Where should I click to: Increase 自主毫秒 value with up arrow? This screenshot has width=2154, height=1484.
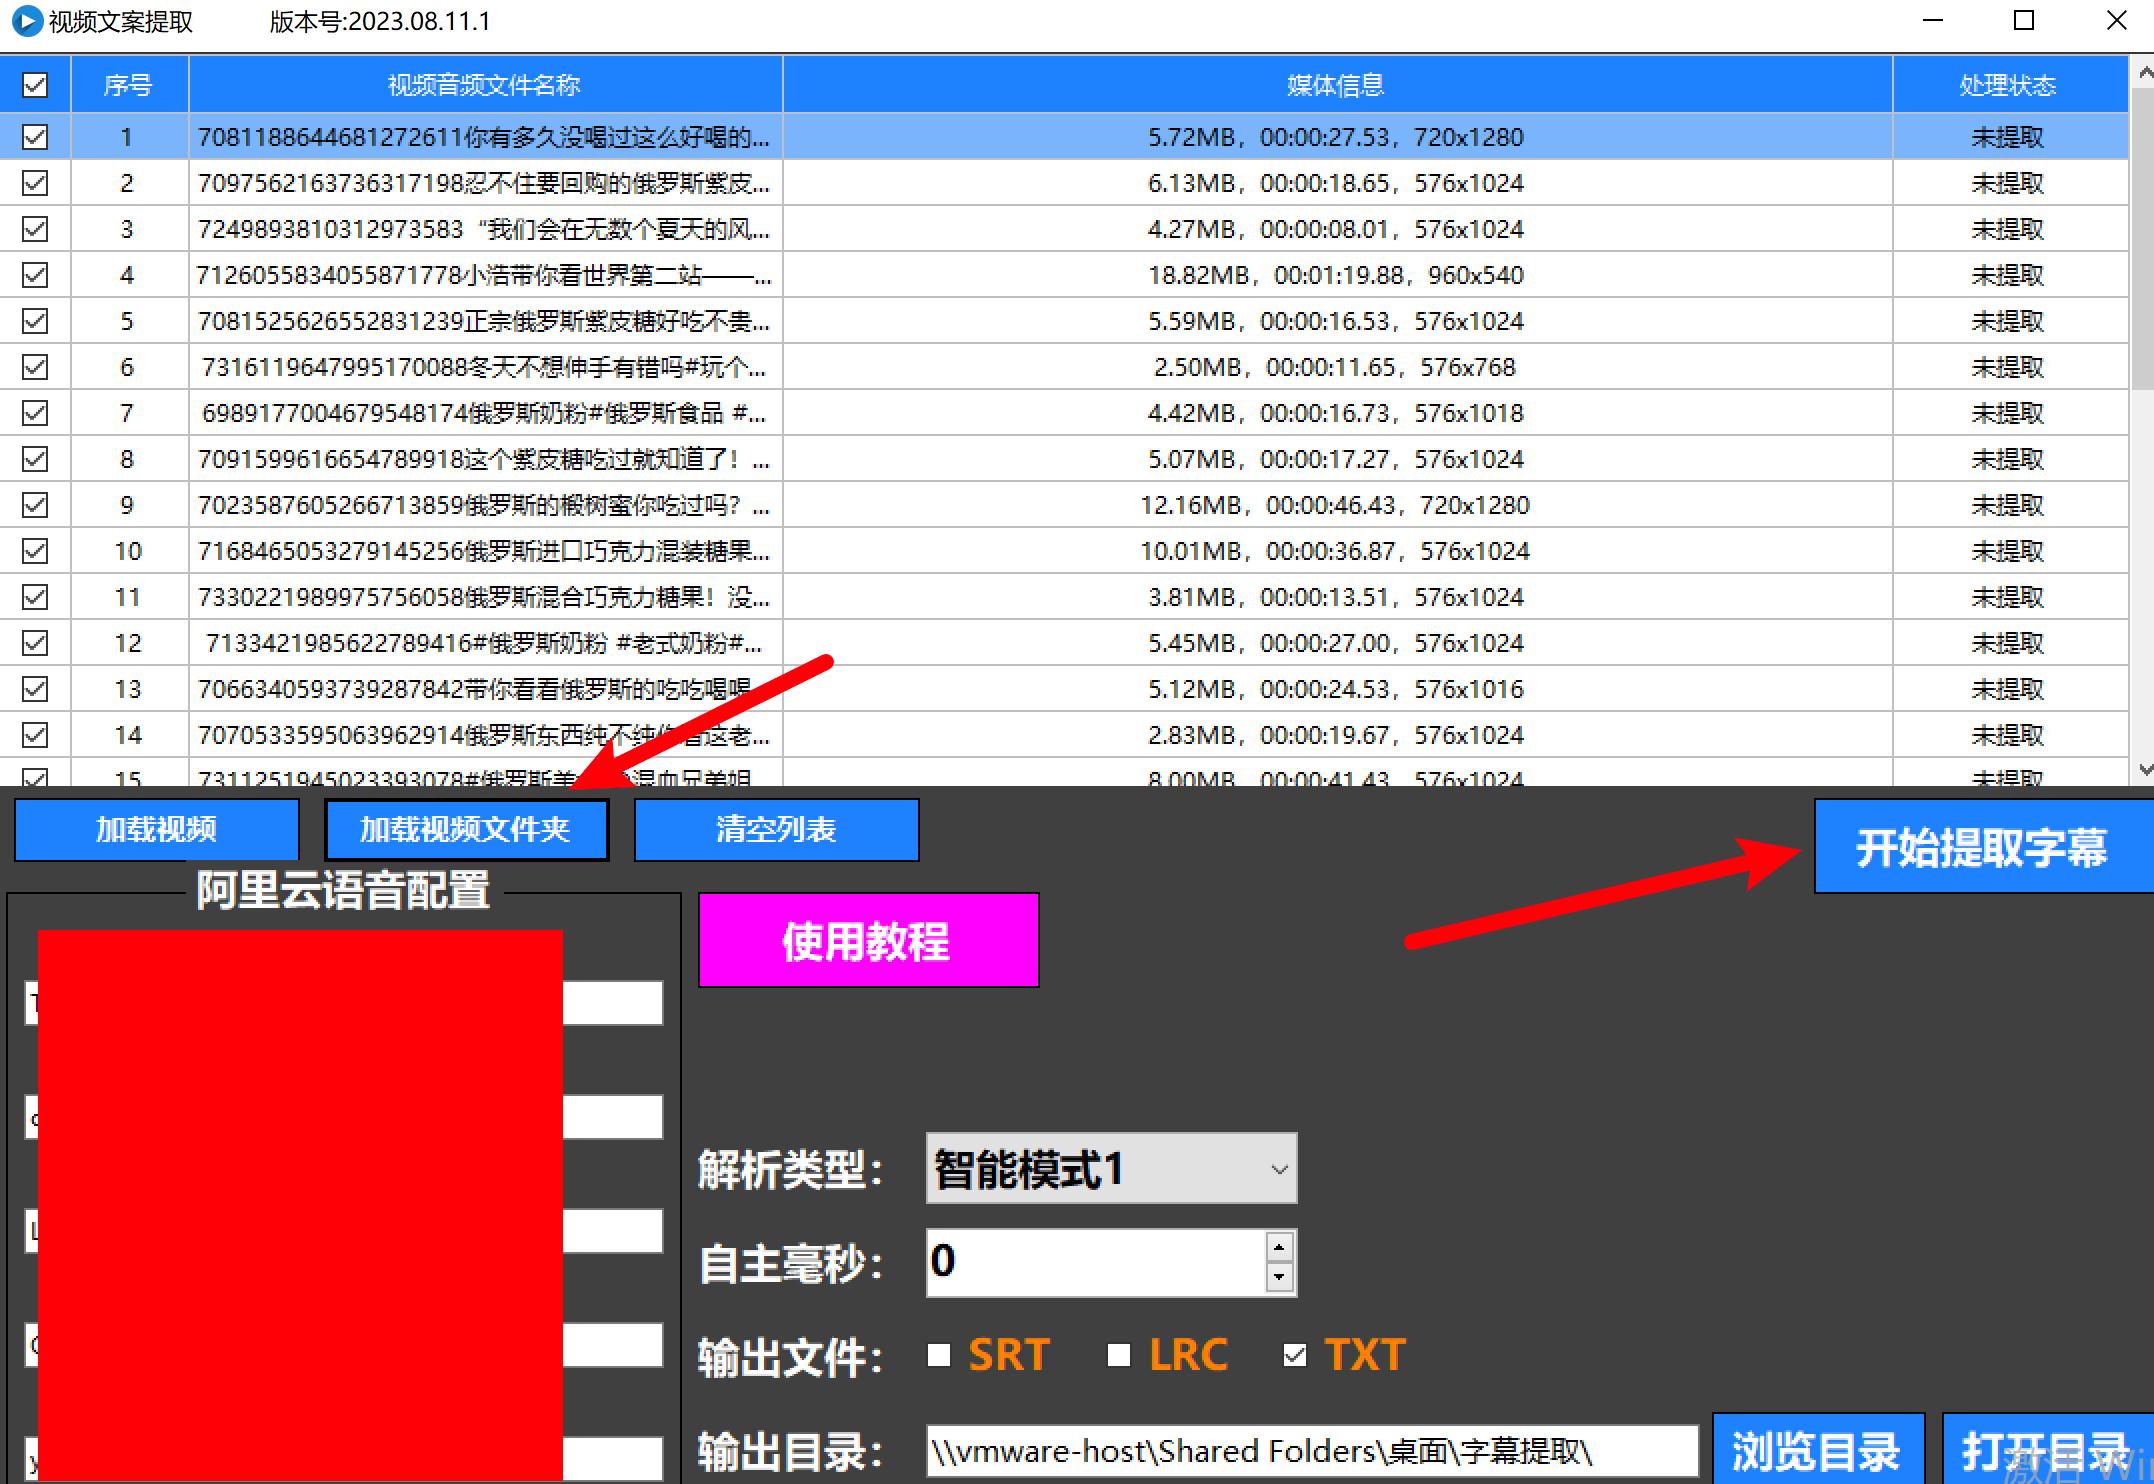pyautogui.click(x=1278, y=1248)
